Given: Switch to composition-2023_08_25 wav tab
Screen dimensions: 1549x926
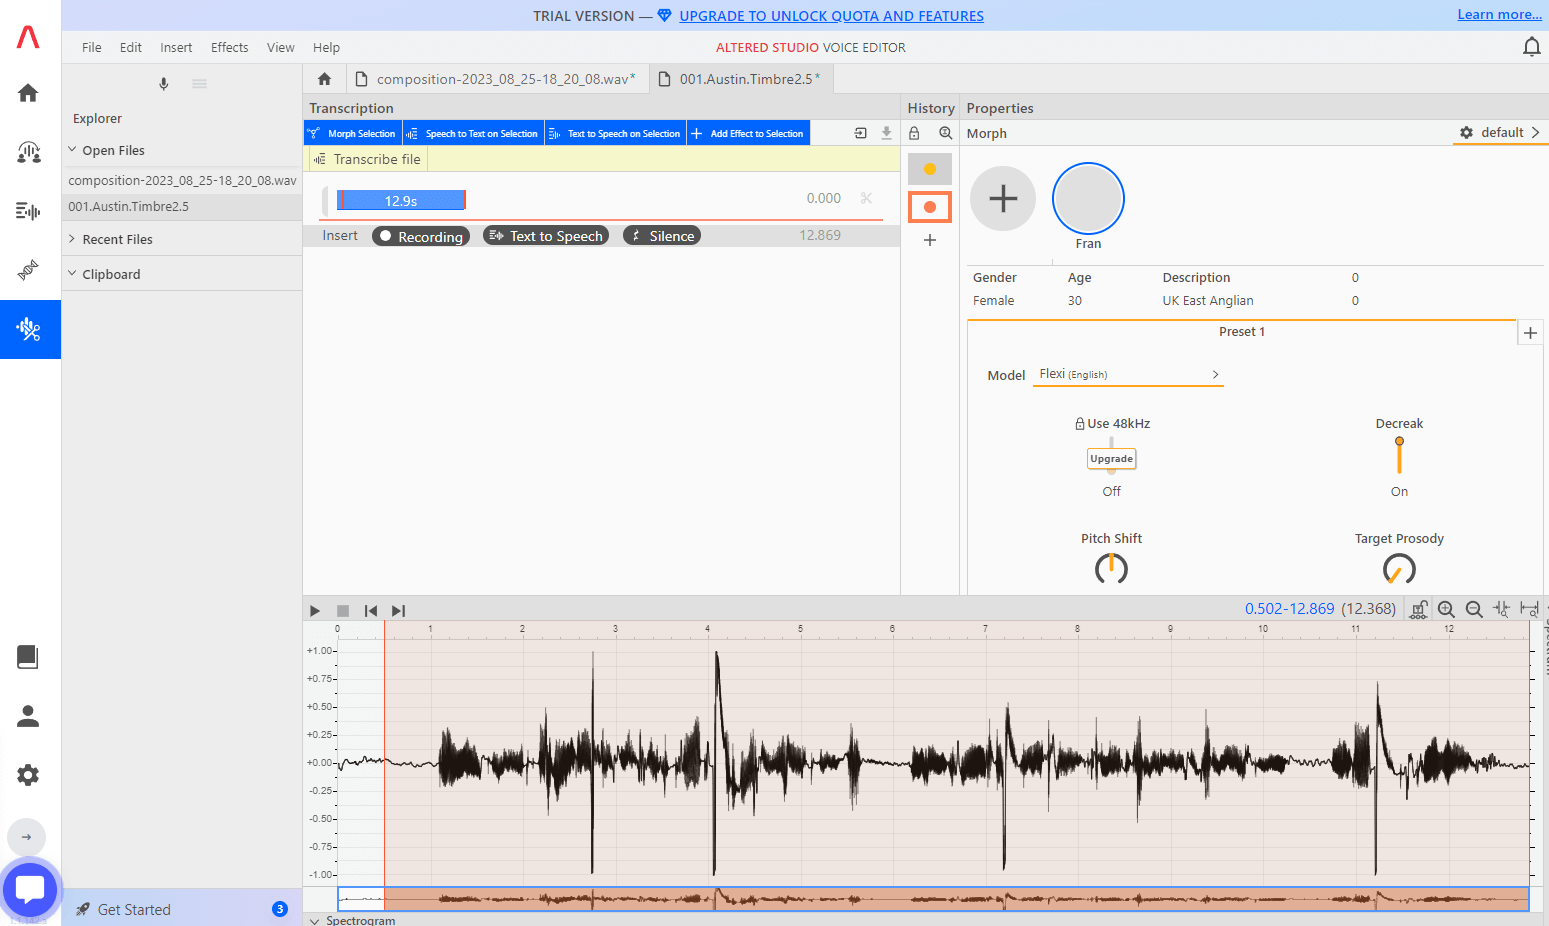Looking at the screenshot, I should [x=497, y=79].
